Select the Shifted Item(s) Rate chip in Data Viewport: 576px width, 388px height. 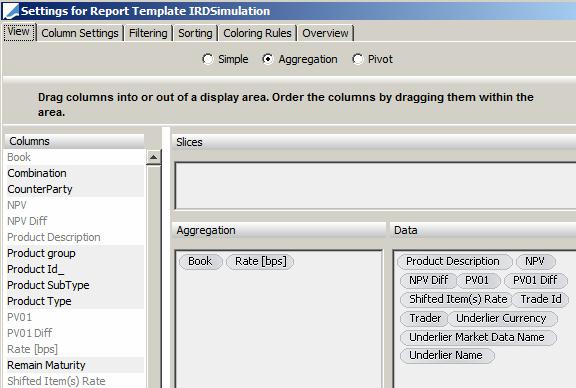pos(456,299)
